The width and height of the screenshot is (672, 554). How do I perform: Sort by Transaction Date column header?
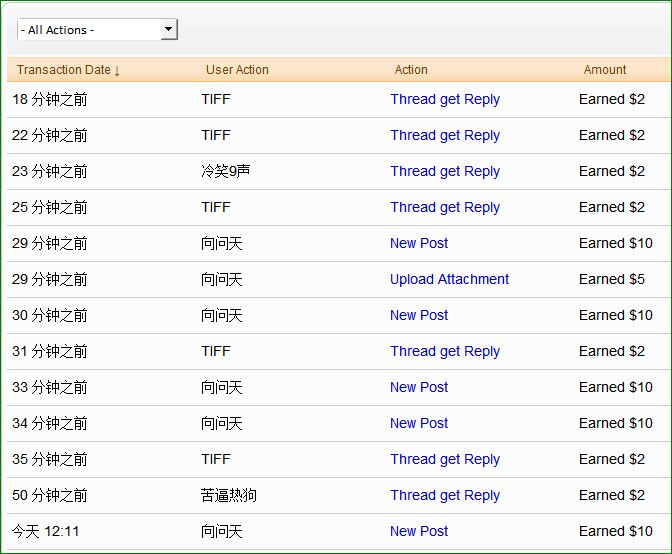point(68,70)
